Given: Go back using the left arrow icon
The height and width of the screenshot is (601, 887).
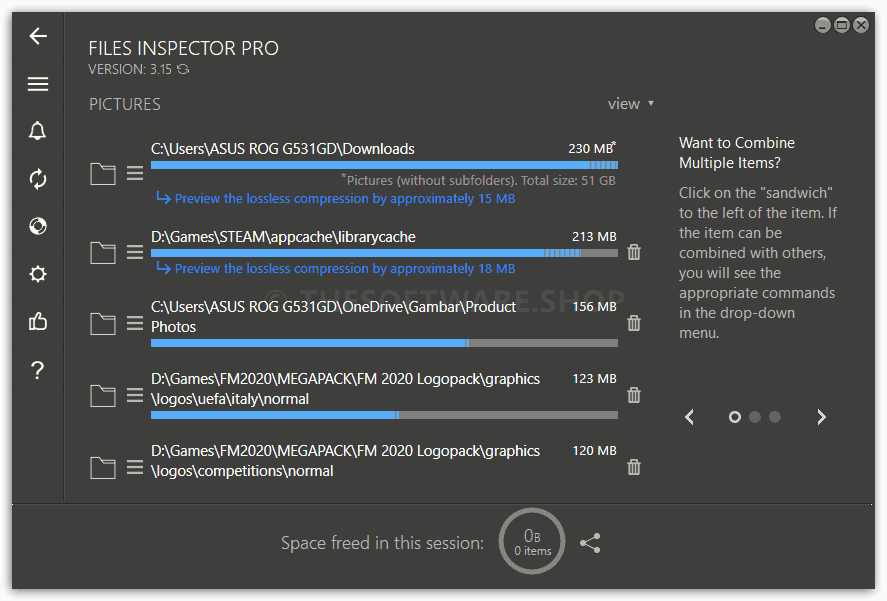Looking at the screenshot, I should tap(38, 36).
